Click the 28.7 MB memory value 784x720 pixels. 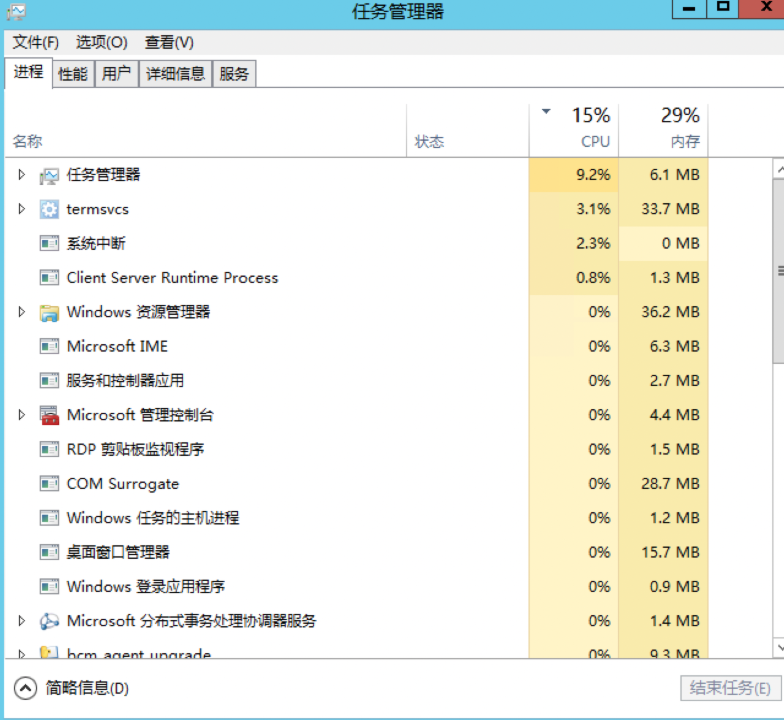point(670,484)
